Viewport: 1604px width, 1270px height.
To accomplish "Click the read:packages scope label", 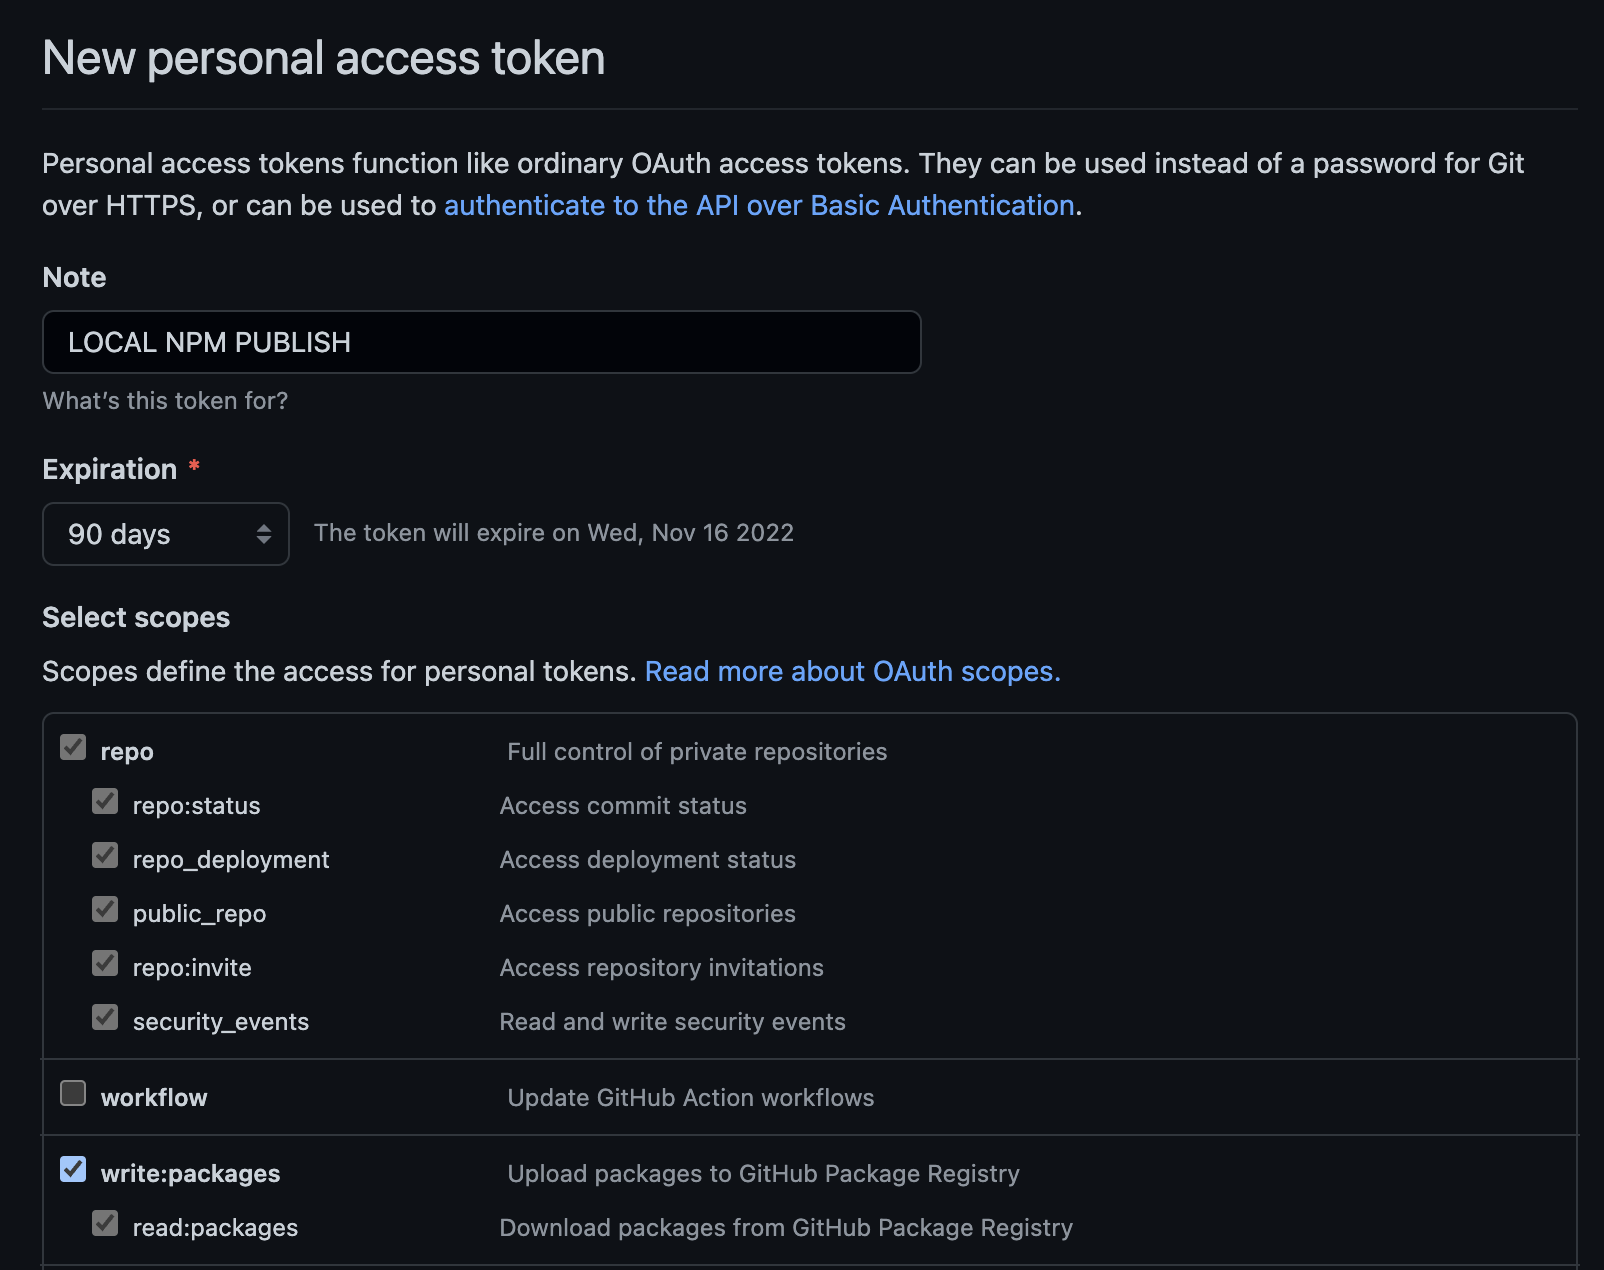I will click(x=215, y=1228).
